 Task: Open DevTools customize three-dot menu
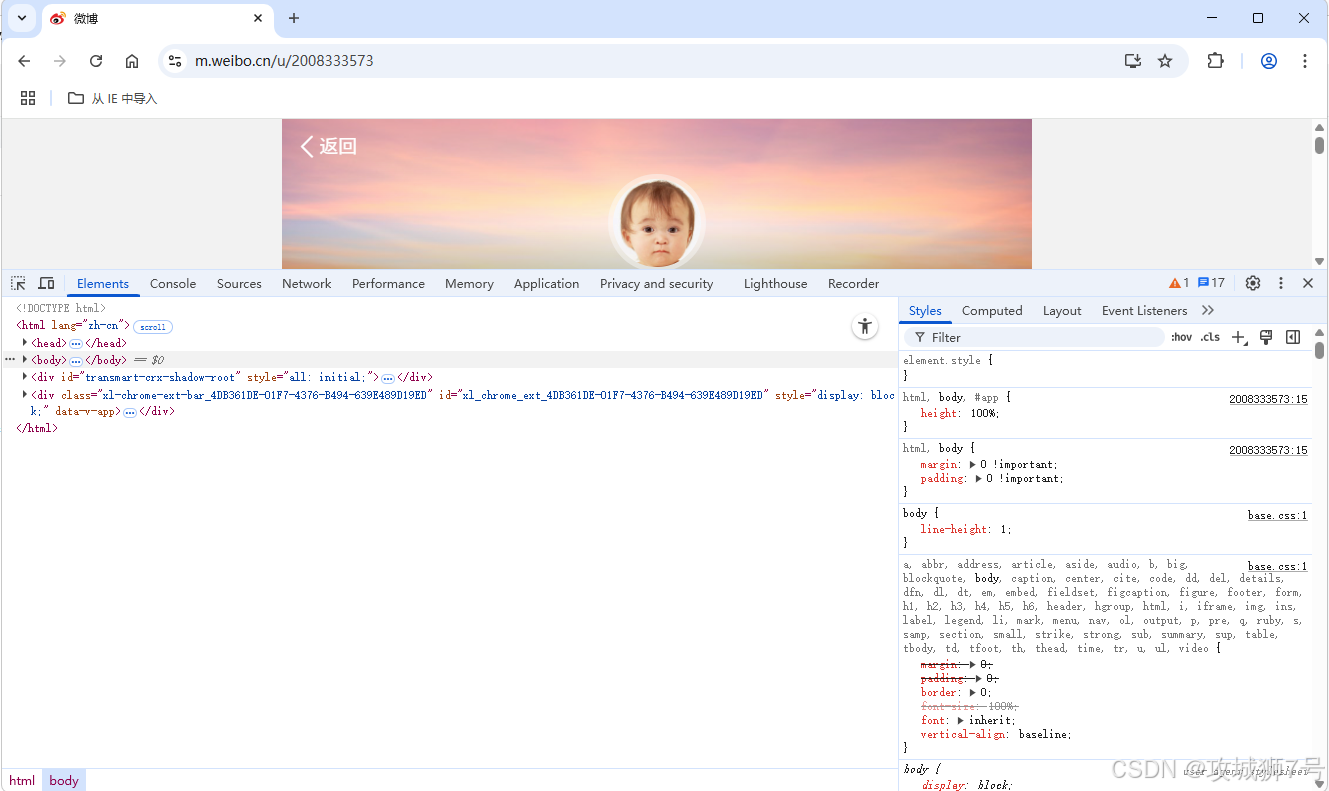coord(1281,283)
